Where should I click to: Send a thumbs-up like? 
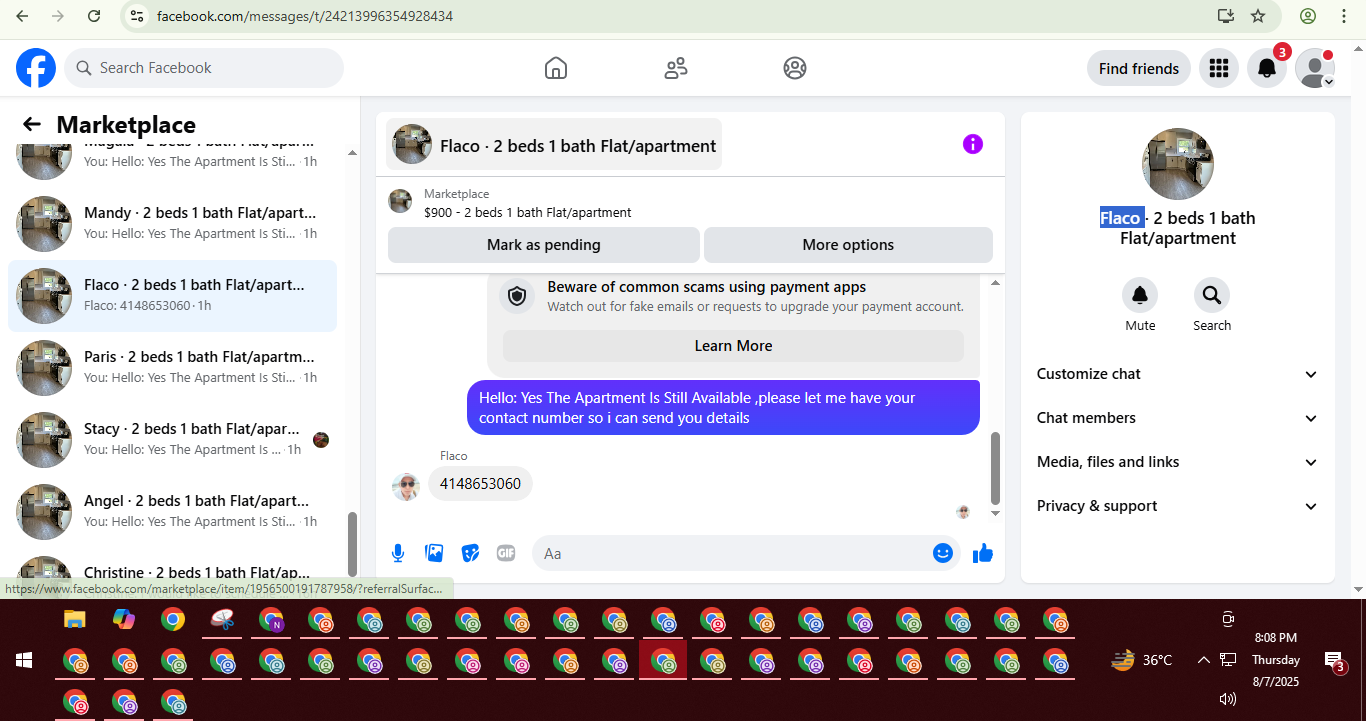(x=983, y=553)
